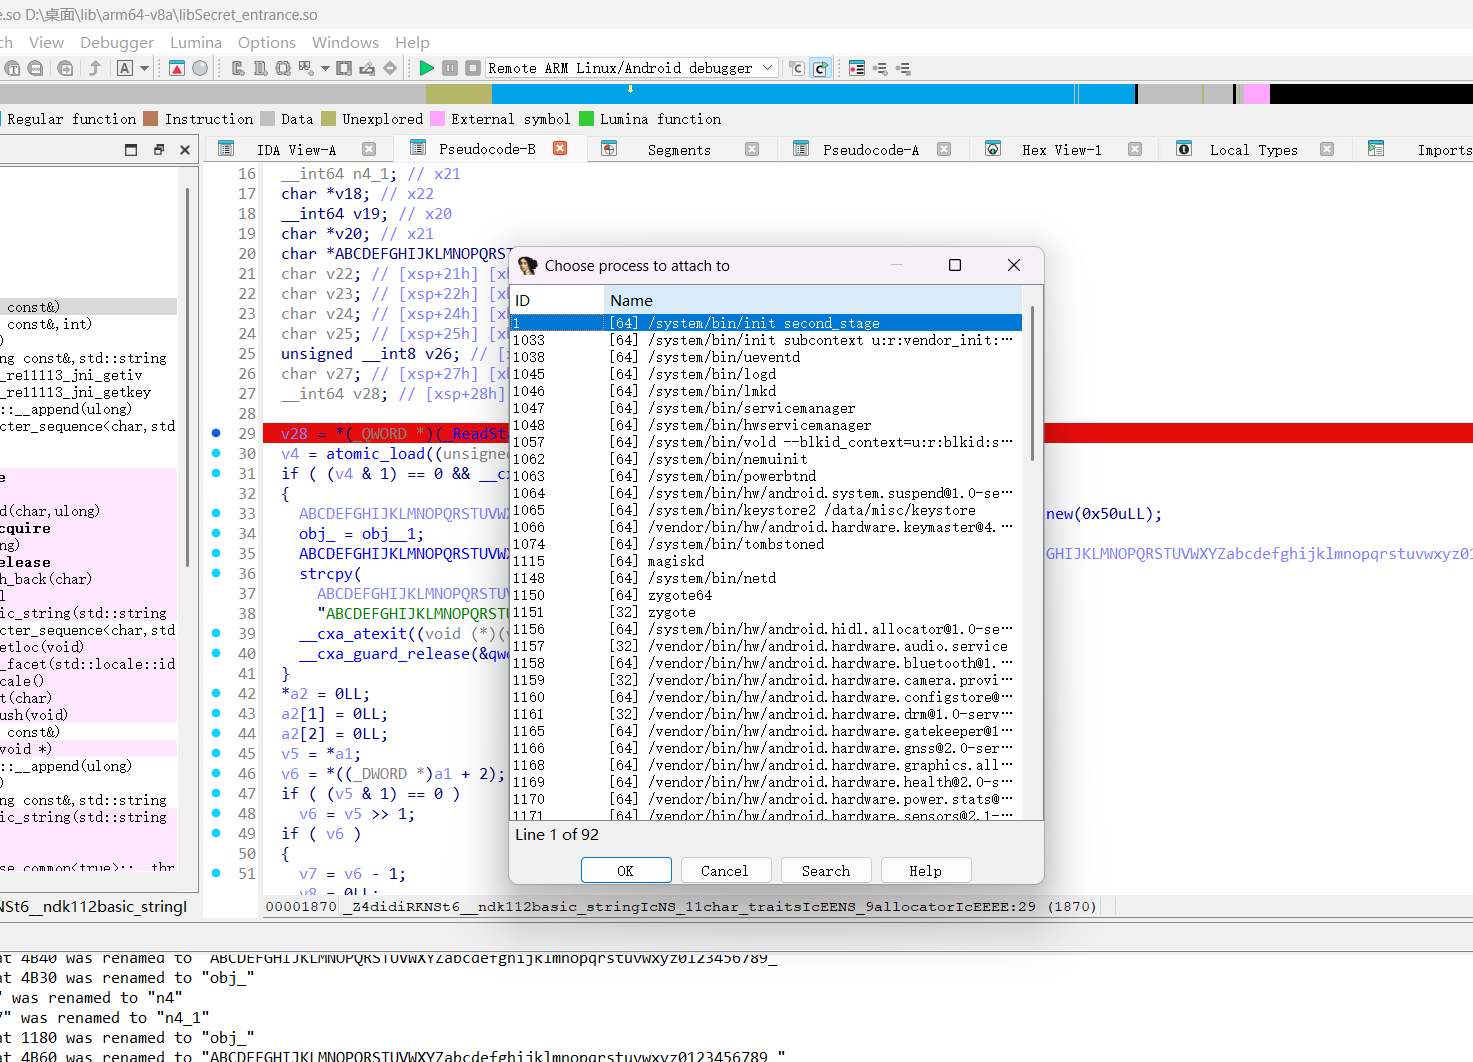
Task: Click the terminate process stop icon
Action: tap(472, 68)
